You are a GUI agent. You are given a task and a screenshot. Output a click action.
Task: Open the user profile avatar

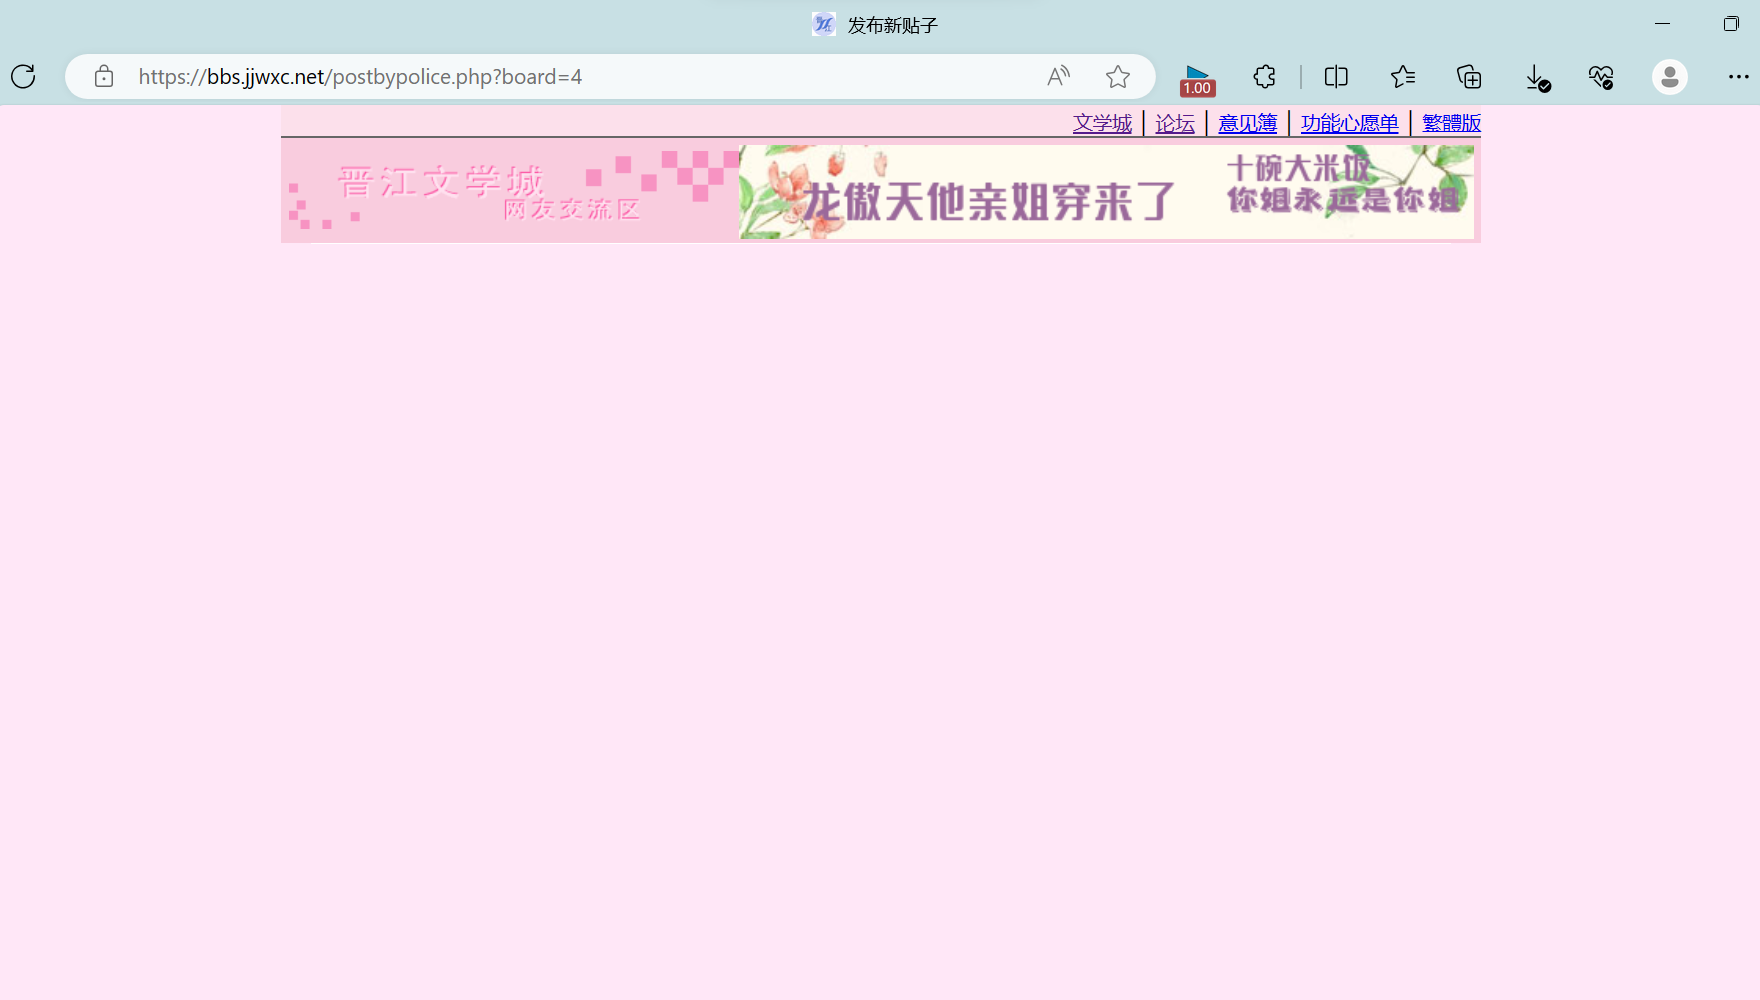tap(1670, 77)
